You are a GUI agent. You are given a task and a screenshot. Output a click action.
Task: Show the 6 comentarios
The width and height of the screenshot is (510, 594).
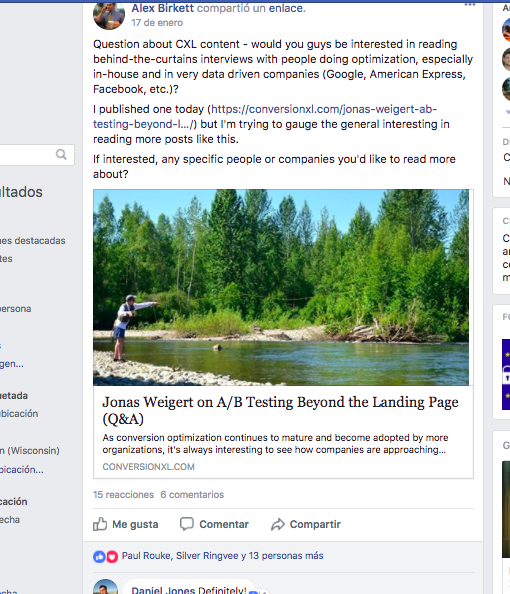(192, 495)
